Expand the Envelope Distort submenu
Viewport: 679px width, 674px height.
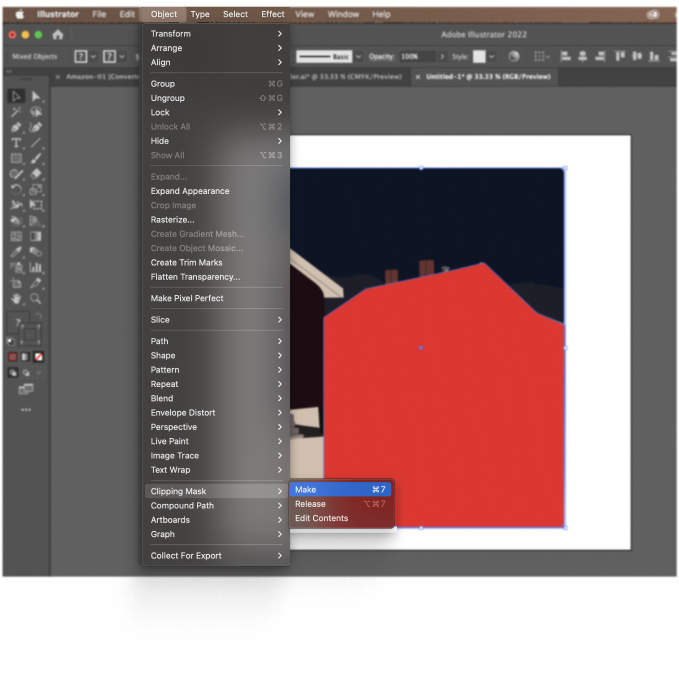point(216,413)
